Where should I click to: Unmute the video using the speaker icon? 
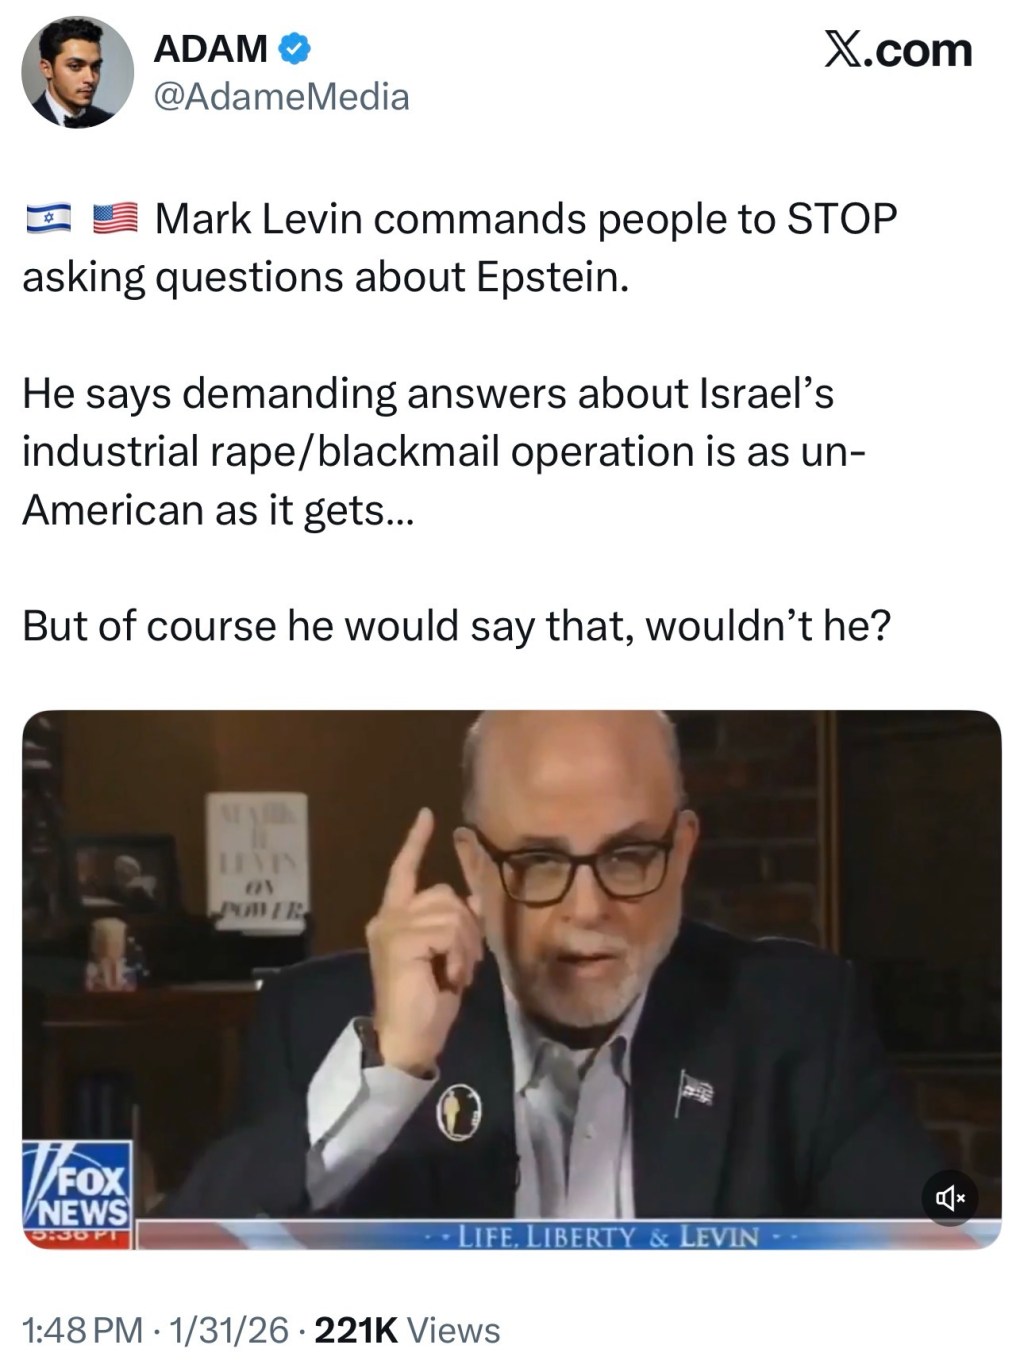[x=950, y=1196]
